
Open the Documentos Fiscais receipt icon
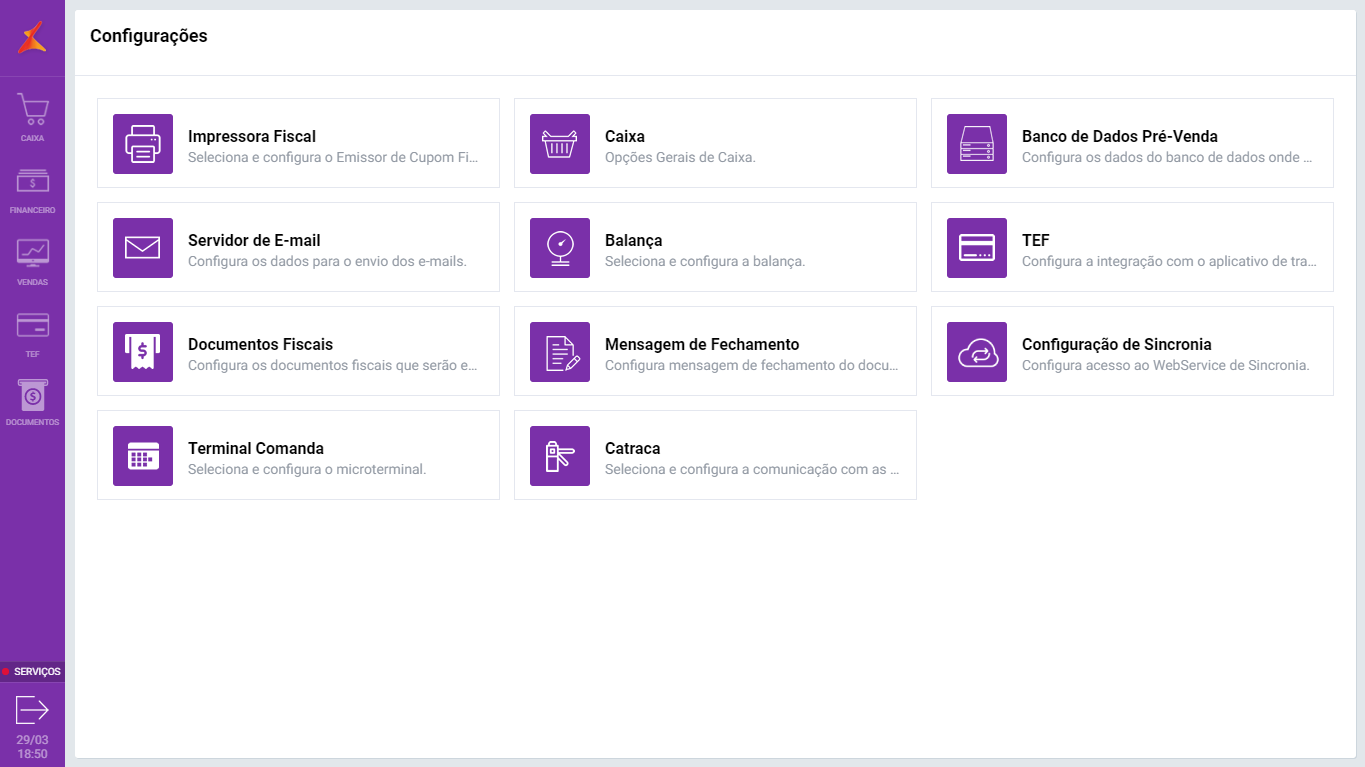pyautogui.click(x=143, y=352)
